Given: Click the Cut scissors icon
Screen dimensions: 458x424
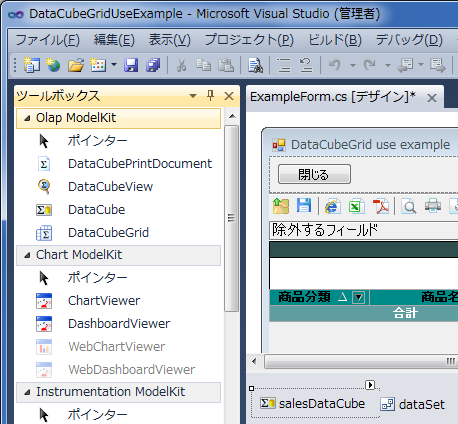Looking at the screenshot, I should [181, 65].
